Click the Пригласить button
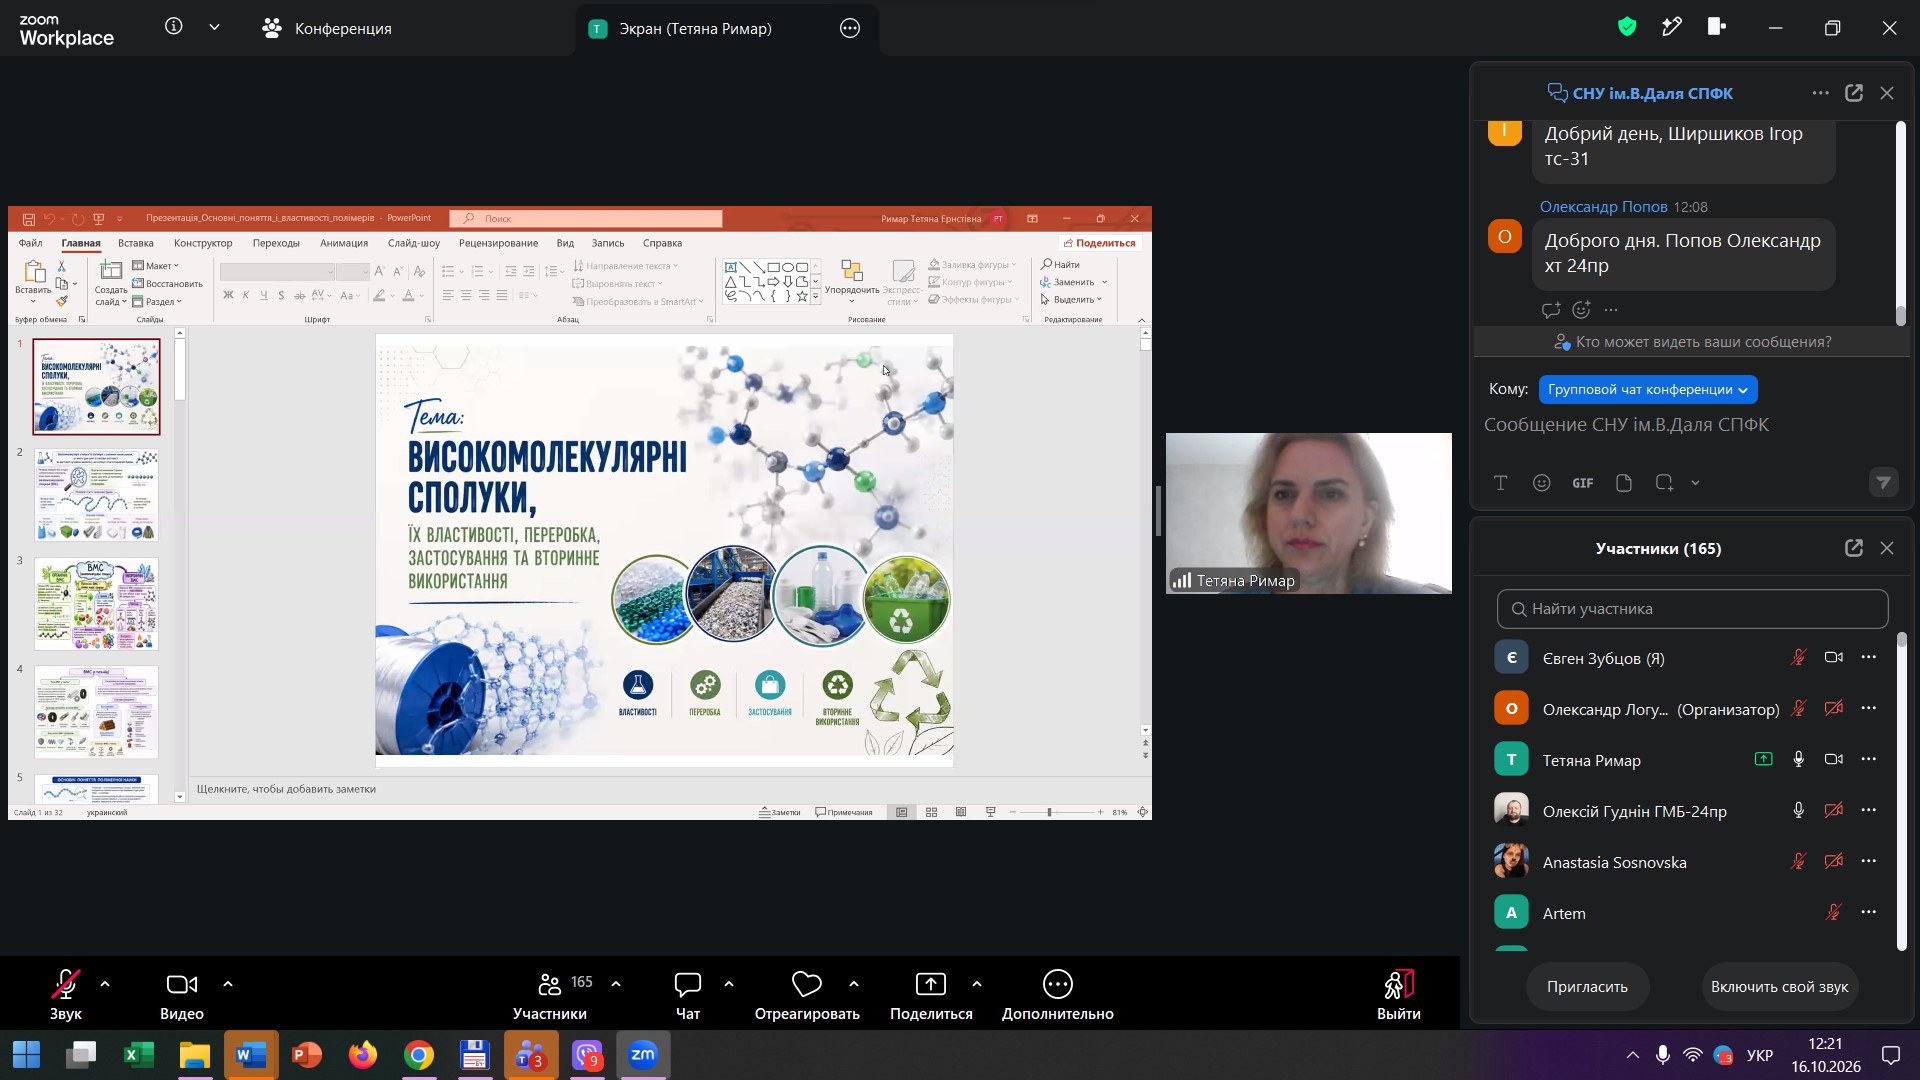 (1587, 987)
